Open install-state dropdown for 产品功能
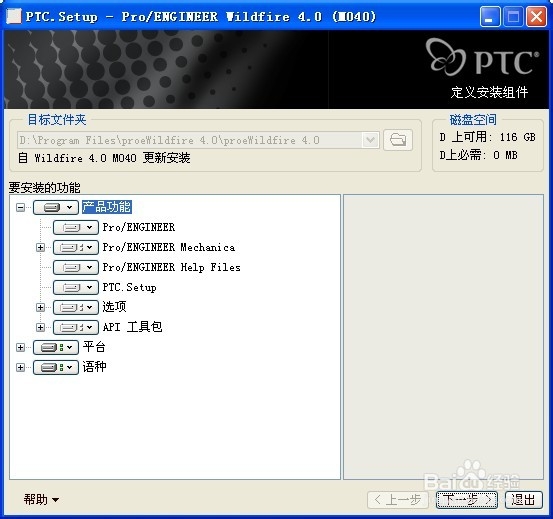The width and height of the screenshot is (553, 519). (56, 207)
